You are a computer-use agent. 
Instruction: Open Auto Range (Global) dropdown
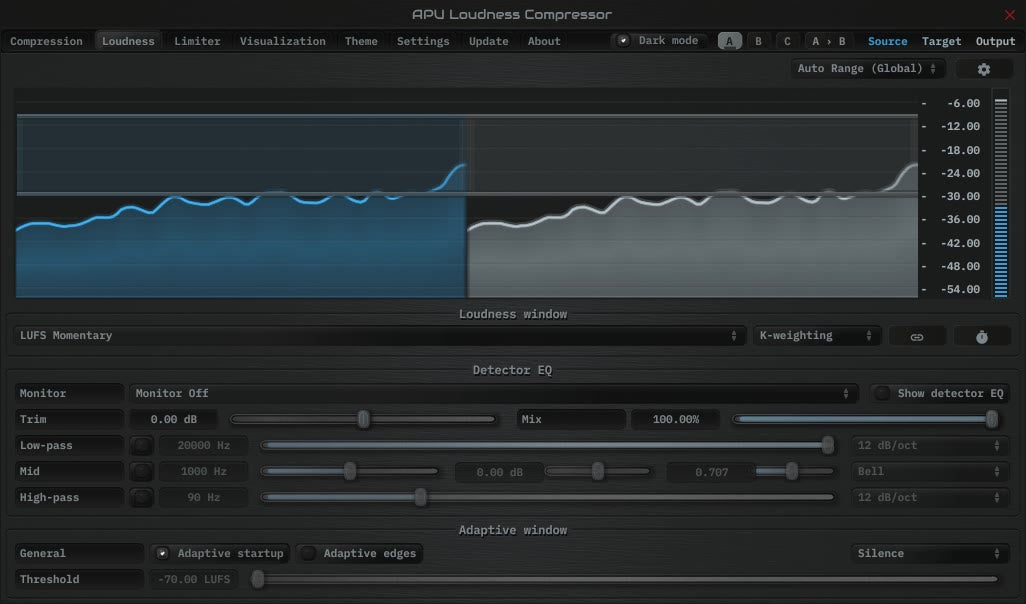pyautogui.click(x=868, y=69)
